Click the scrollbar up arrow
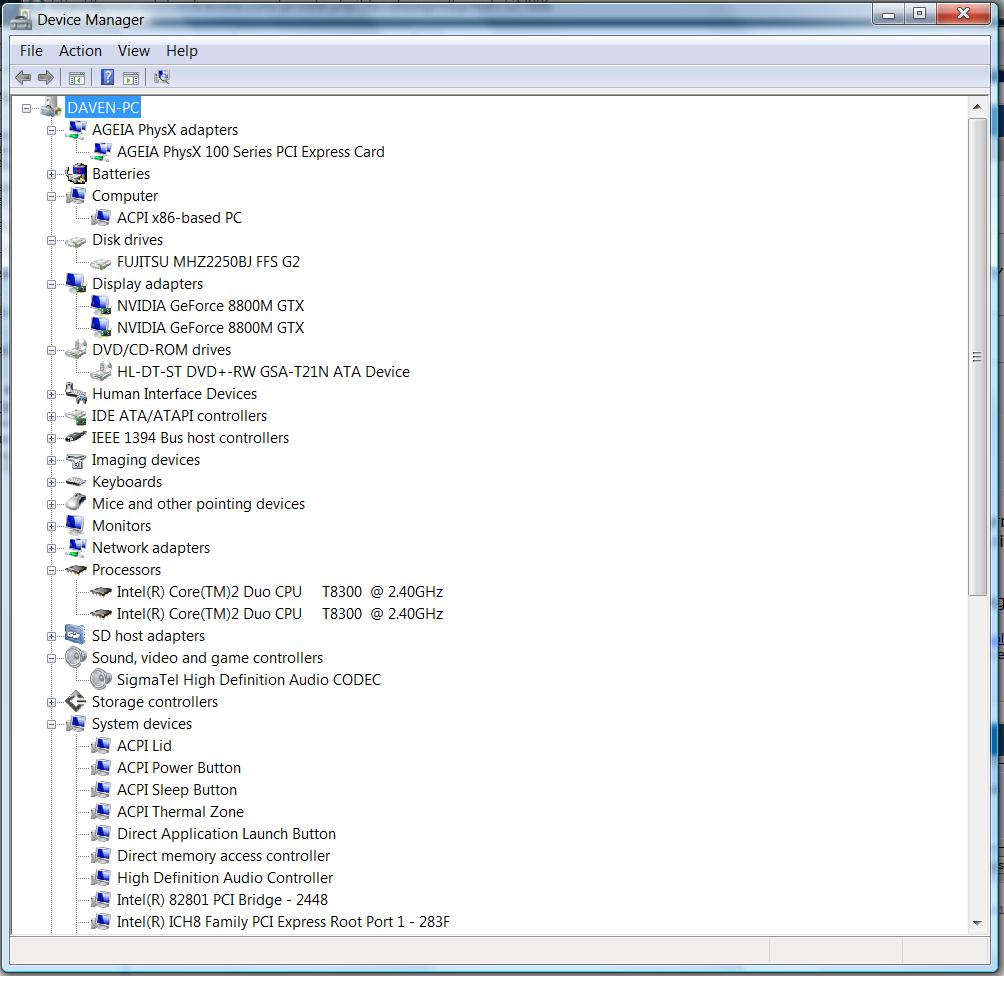This screenshot has width=1004, height=1000. [977, 107]
